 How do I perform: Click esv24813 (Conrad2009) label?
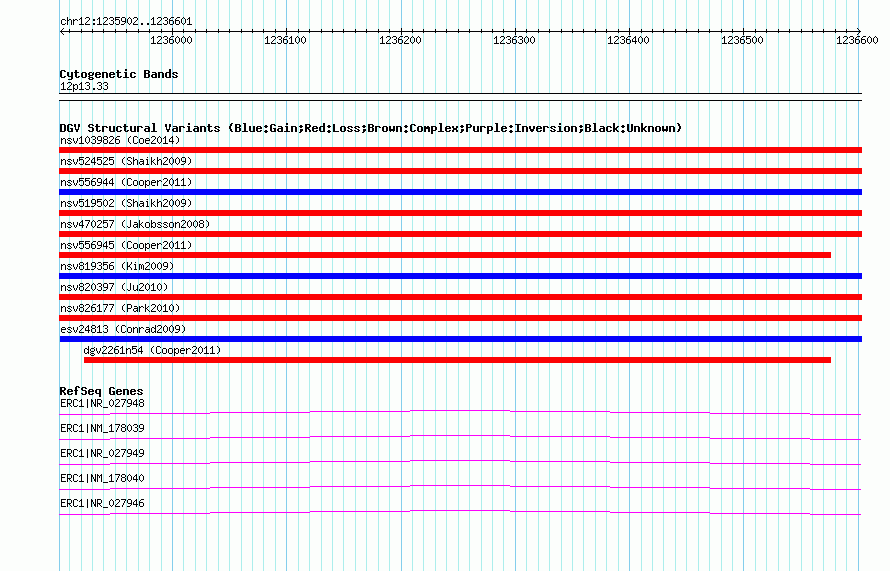point(123,329)
